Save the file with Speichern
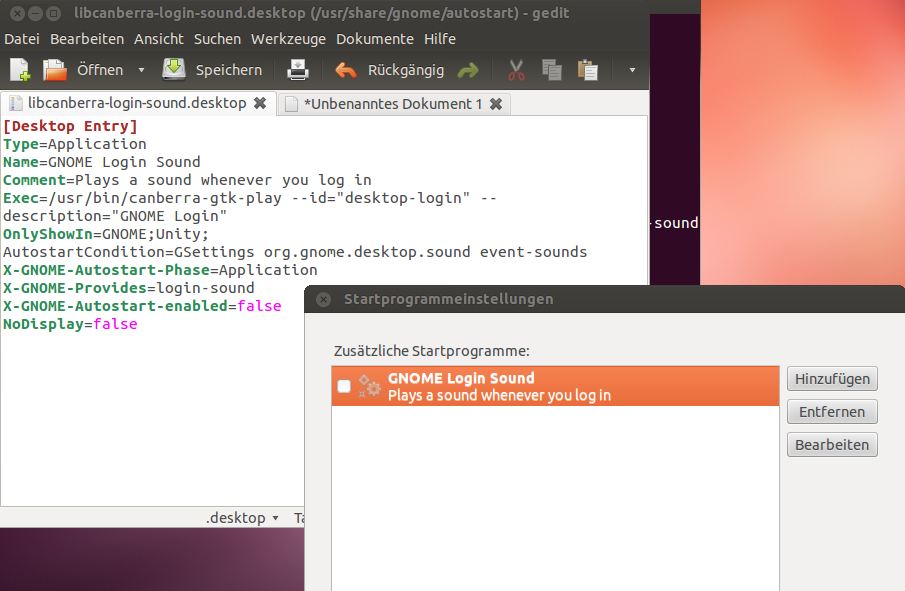The image size is (905, 591). [x=212, y=70]
